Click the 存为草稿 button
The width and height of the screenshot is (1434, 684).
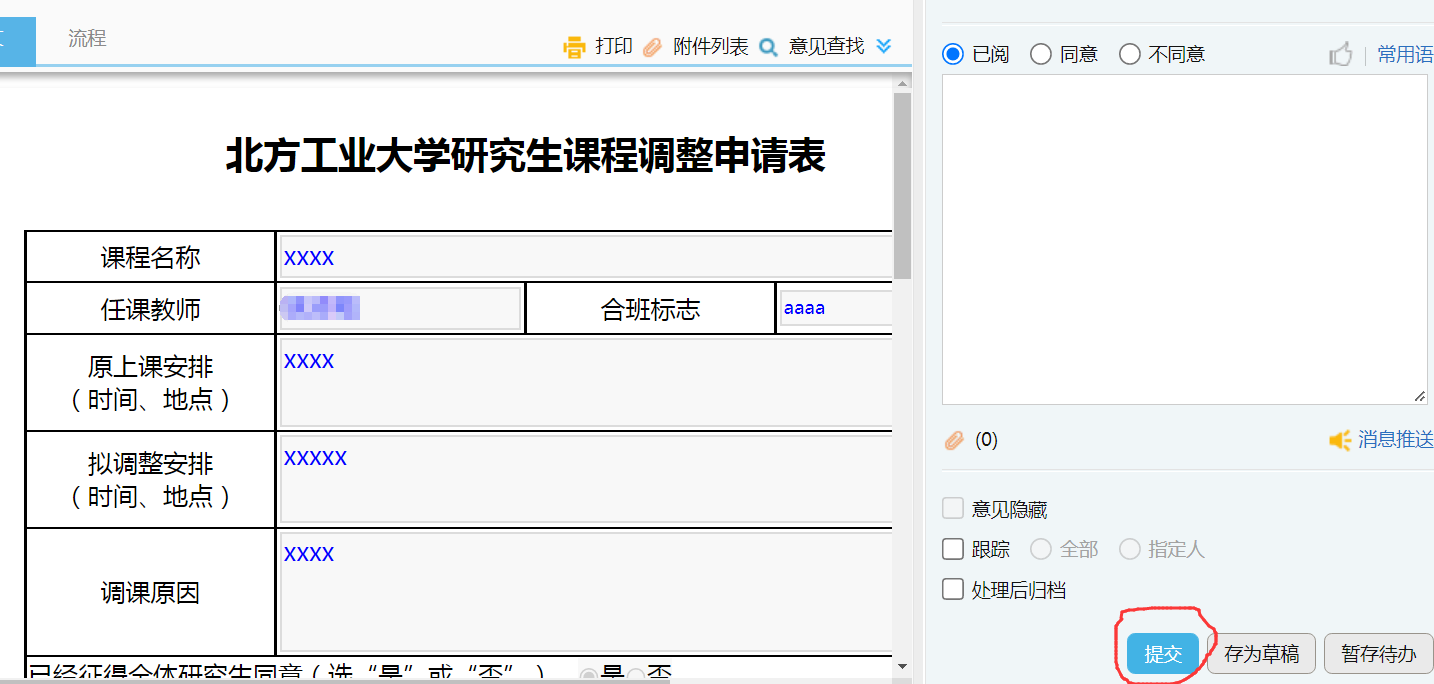pos(1261,654)
